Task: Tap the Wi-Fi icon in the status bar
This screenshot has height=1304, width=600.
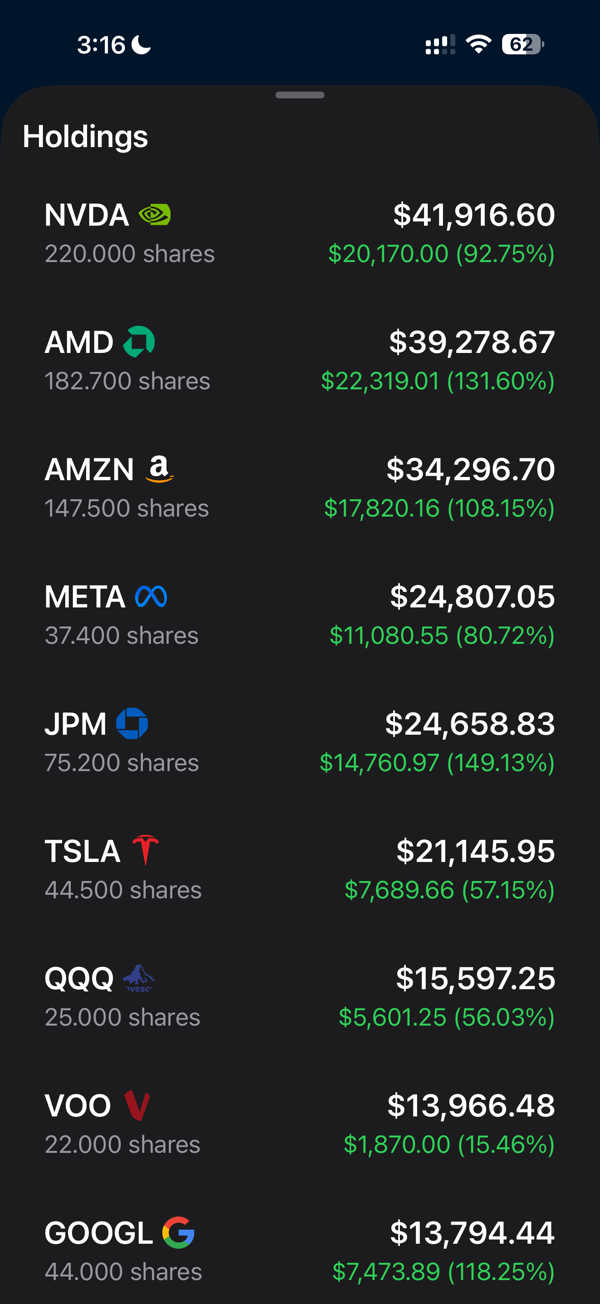Action: tap(477, 44)
